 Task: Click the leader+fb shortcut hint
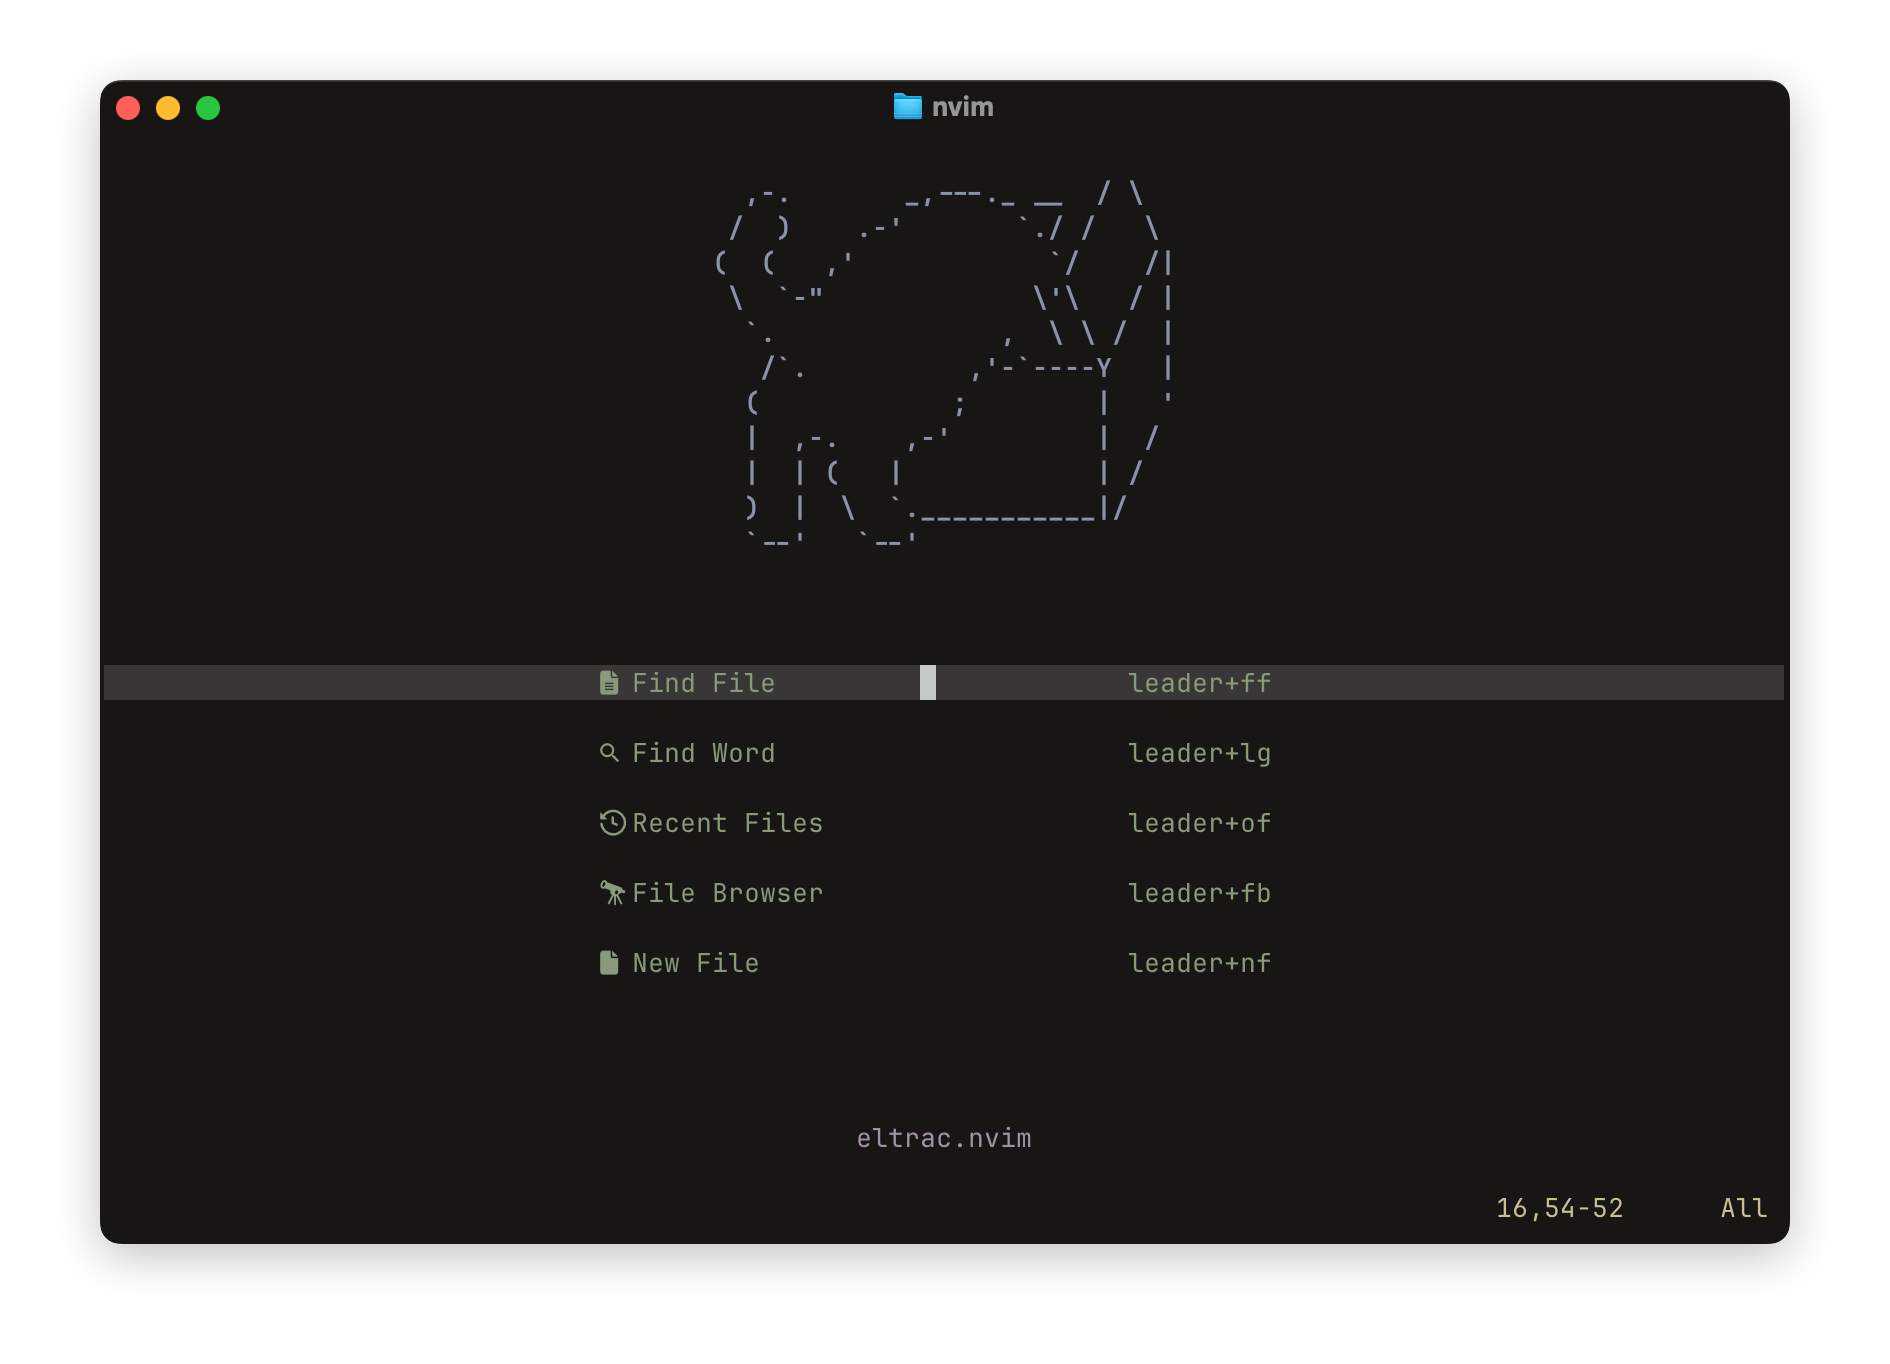point(1199,893)
